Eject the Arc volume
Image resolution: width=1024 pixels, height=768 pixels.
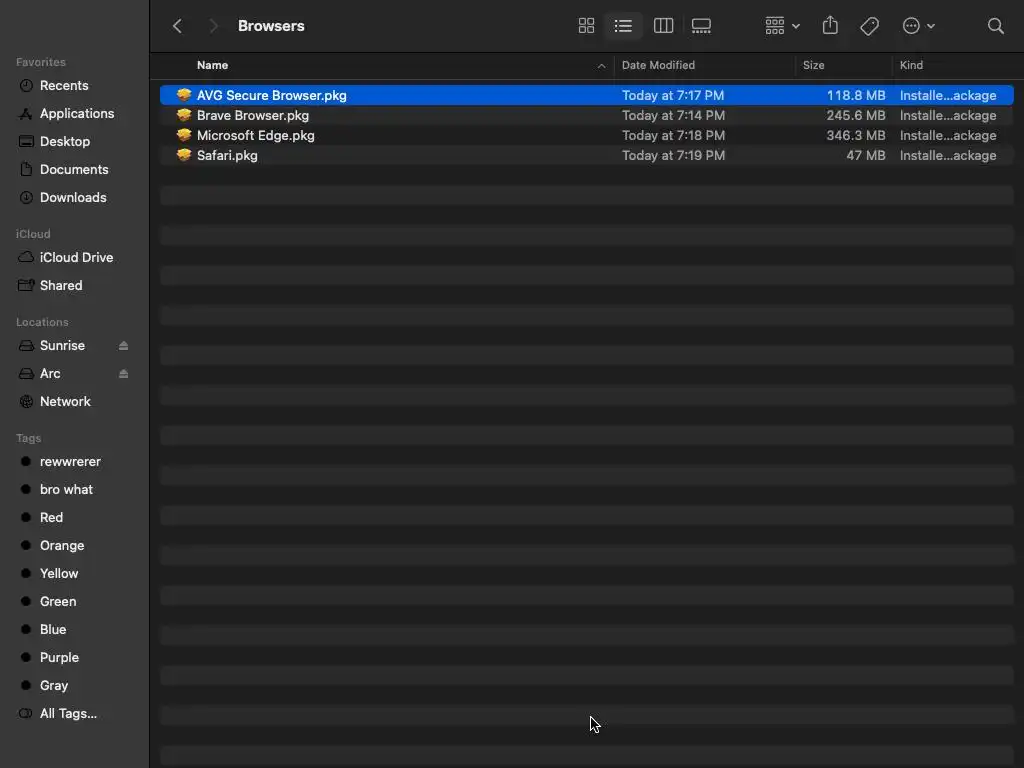(123, 374)
